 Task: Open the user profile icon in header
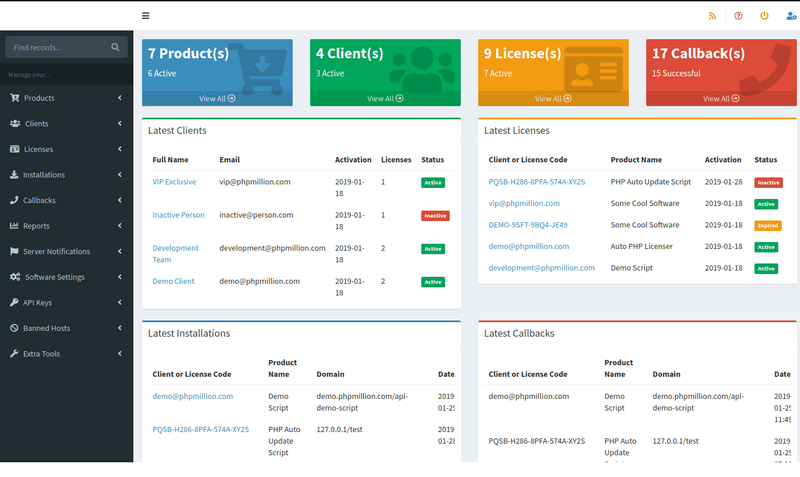point(791,16)
